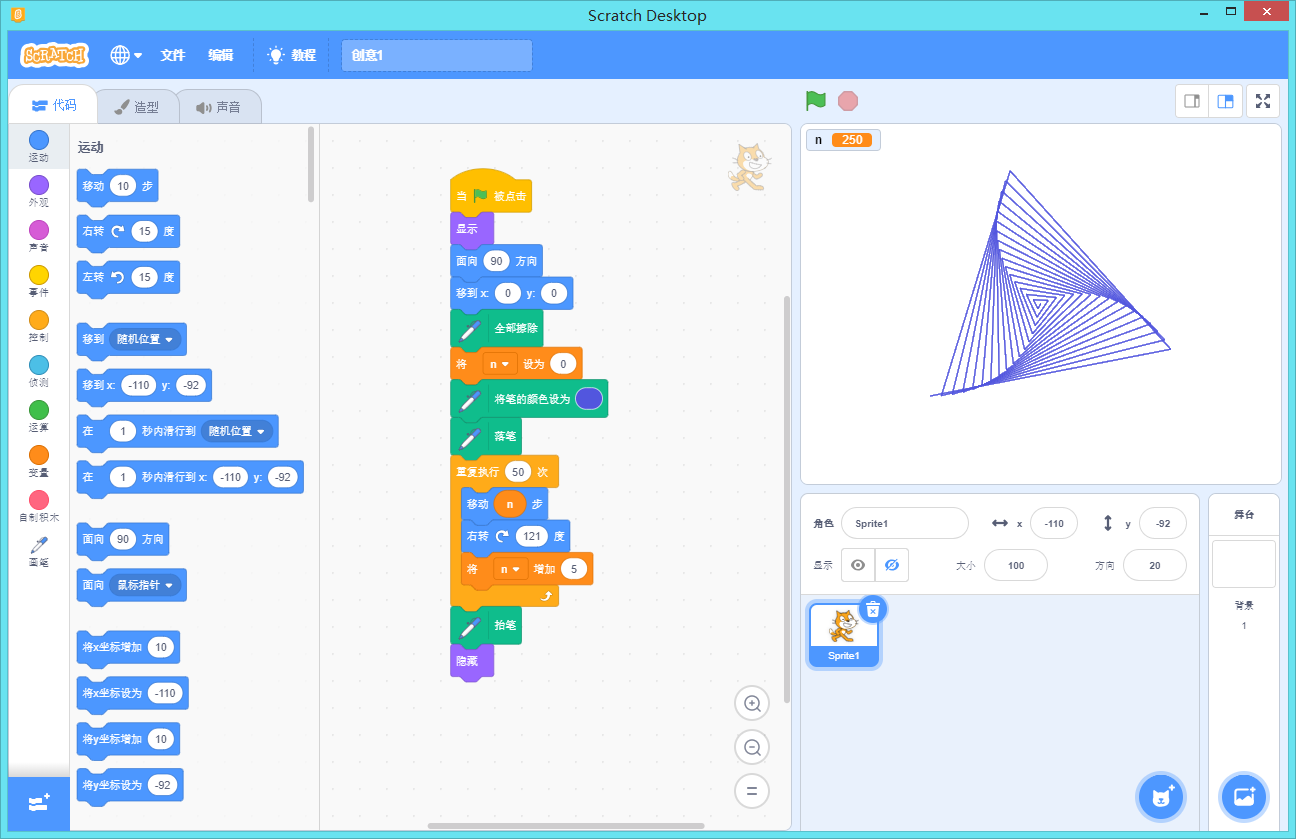This screenshot has height=839, width=1296.
Task: Enter fullscreen stage mode
Action: pyautogui.click(x=1262, y=100)
